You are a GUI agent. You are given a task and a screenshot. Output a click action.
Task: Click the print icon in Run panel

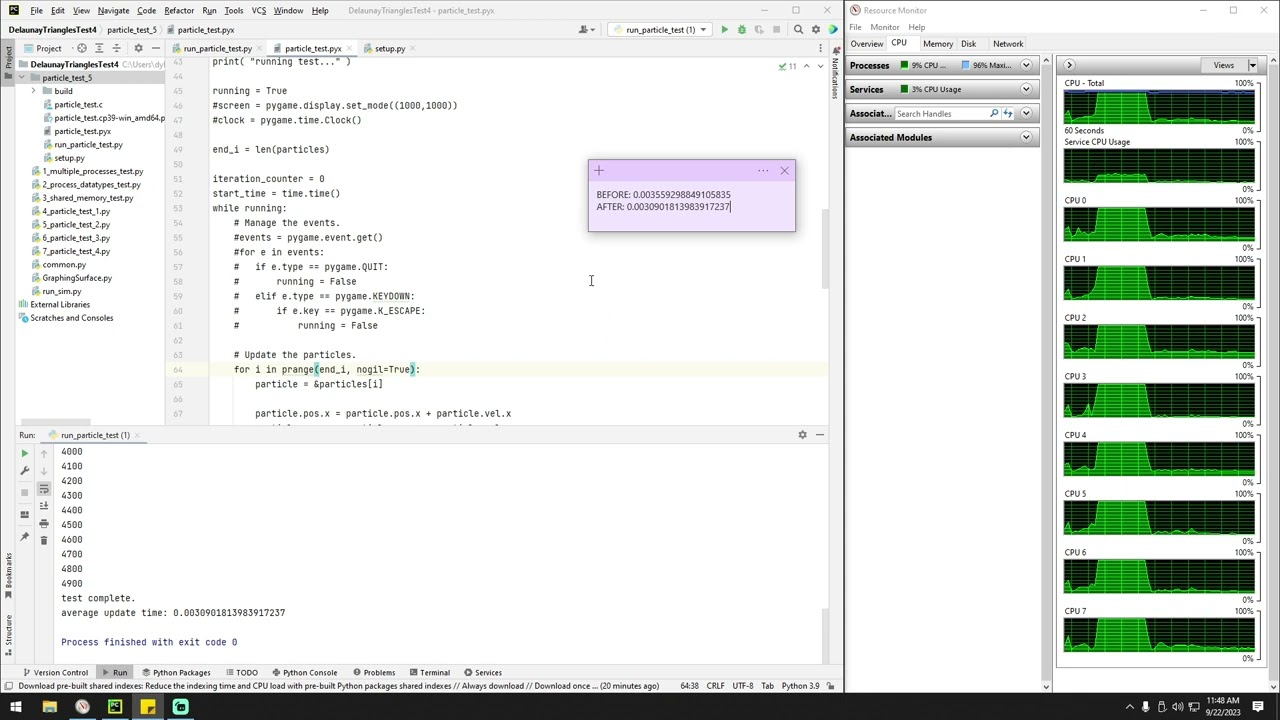click(x=43, y=523)
